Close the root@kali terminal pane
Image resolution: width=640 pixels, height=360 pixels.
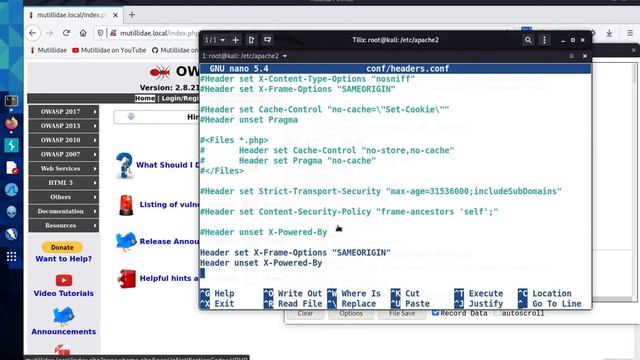pos(584,56)
